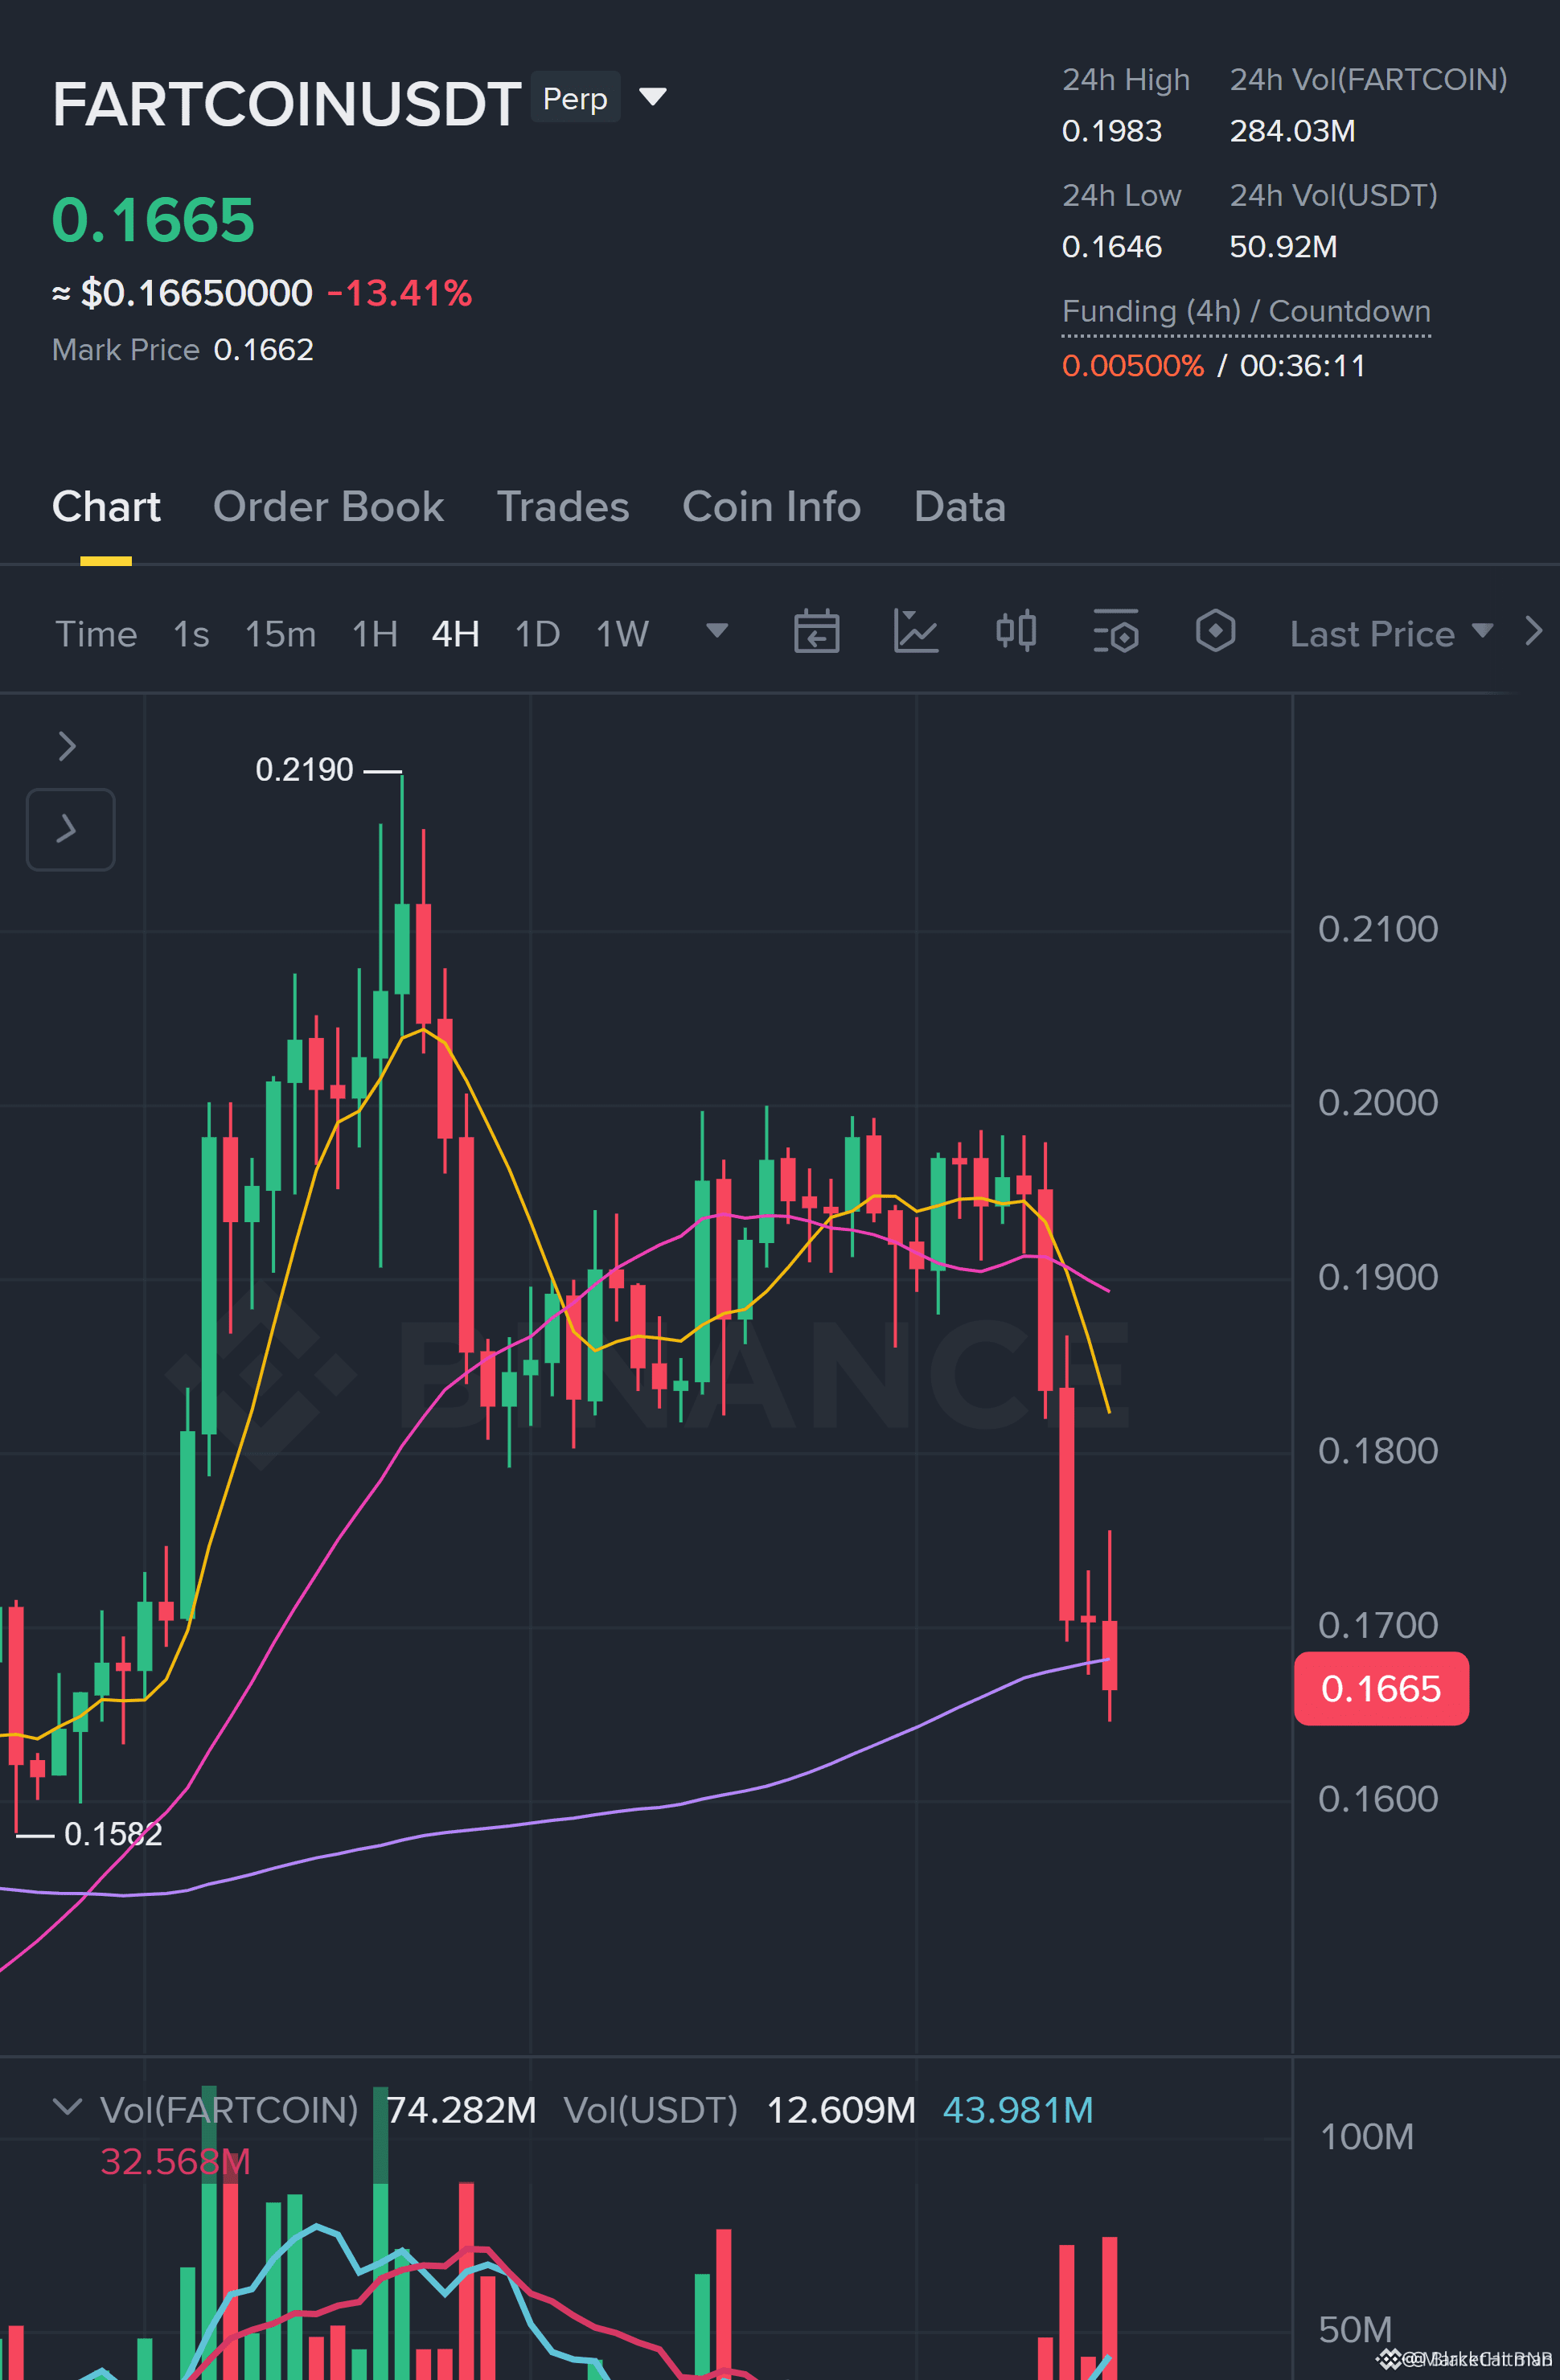Viewport: 1560px width, 2380px height.
Task: Select the candlestick chart type icon
Action: click(1016, 631)
